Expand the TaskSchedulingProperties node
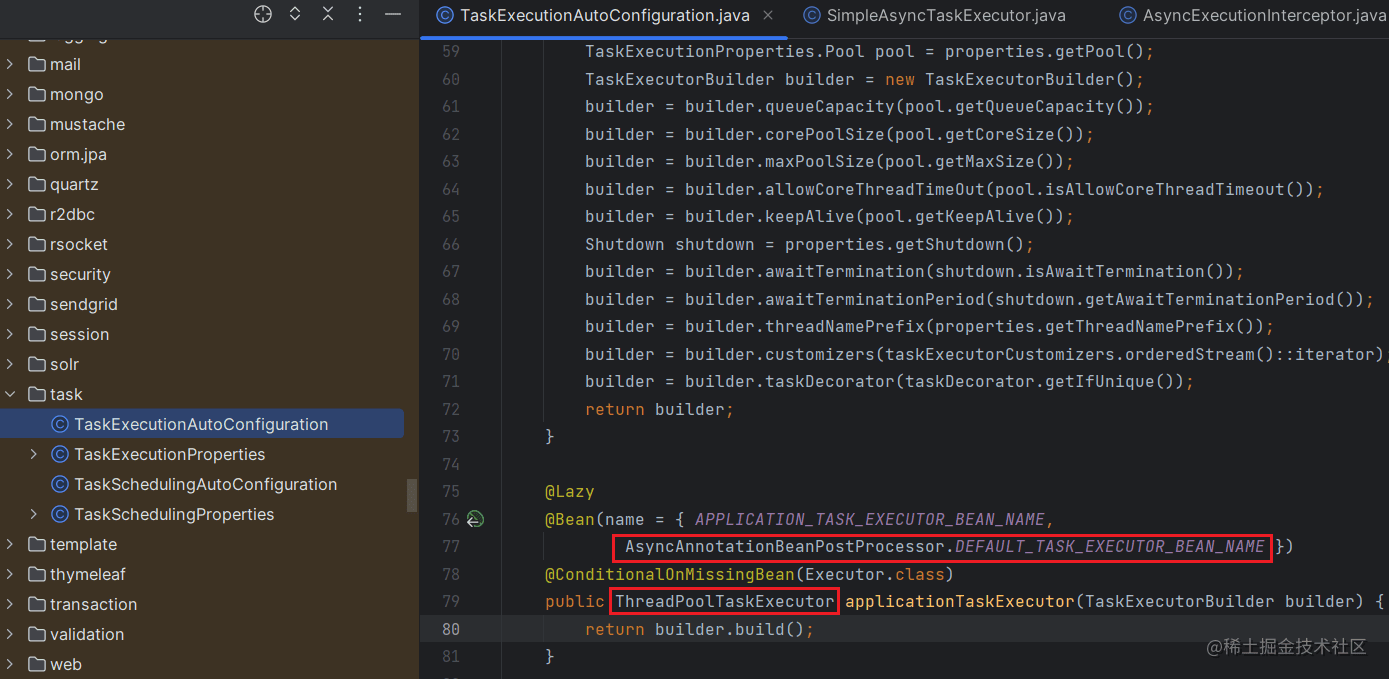This screenshot has height=679, width=1389. click(33, 514)
